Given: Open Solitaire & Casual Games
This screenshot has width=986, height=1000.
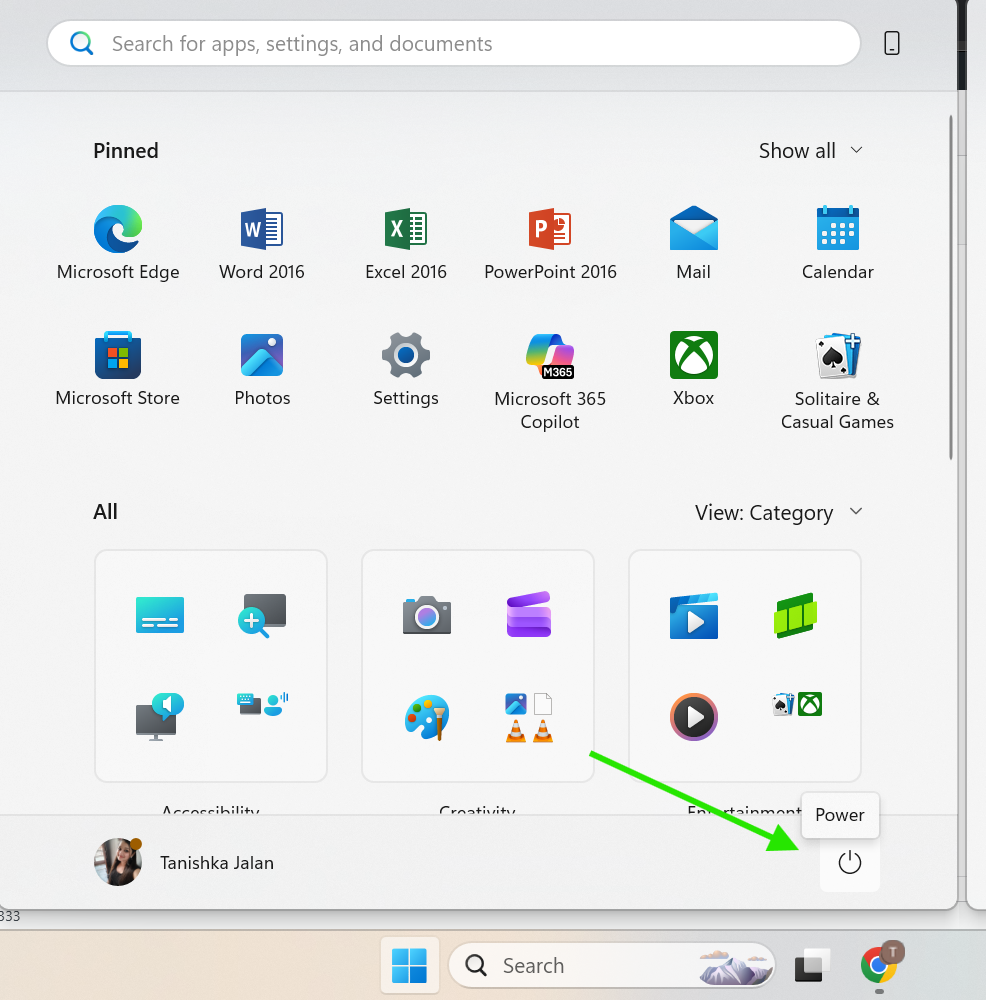Looking at the screenshot, I should [x=837, y=381].
